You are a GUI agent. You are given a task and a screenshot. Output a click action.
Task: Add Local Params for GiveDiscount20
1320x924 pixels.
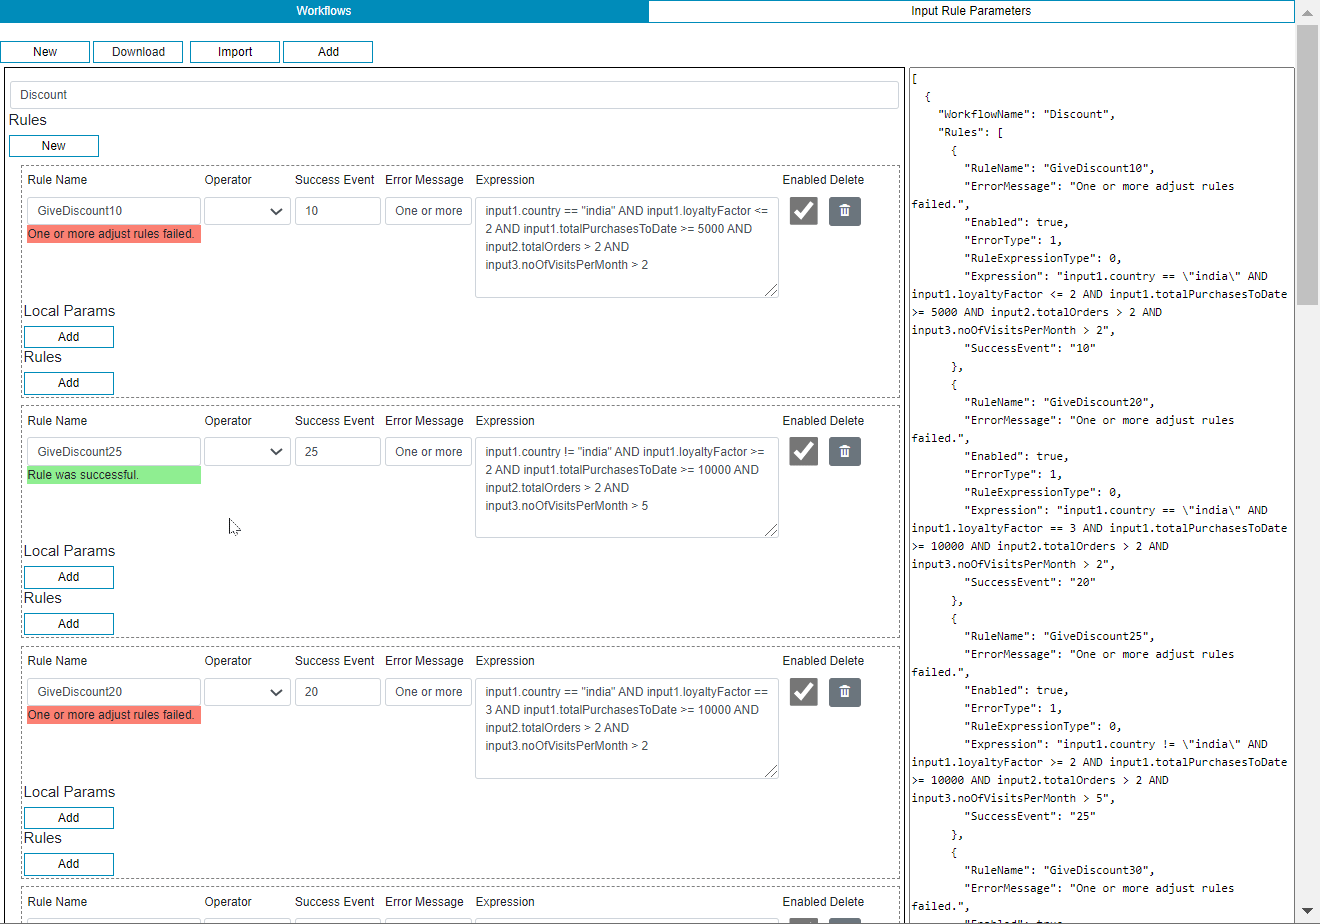pos(69,818)
